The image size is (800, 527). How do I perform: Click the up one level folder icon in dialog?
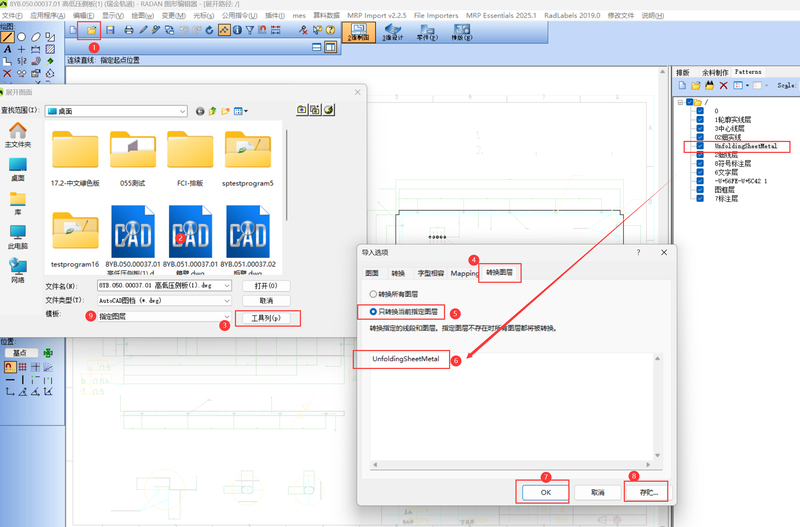(213, 110)
